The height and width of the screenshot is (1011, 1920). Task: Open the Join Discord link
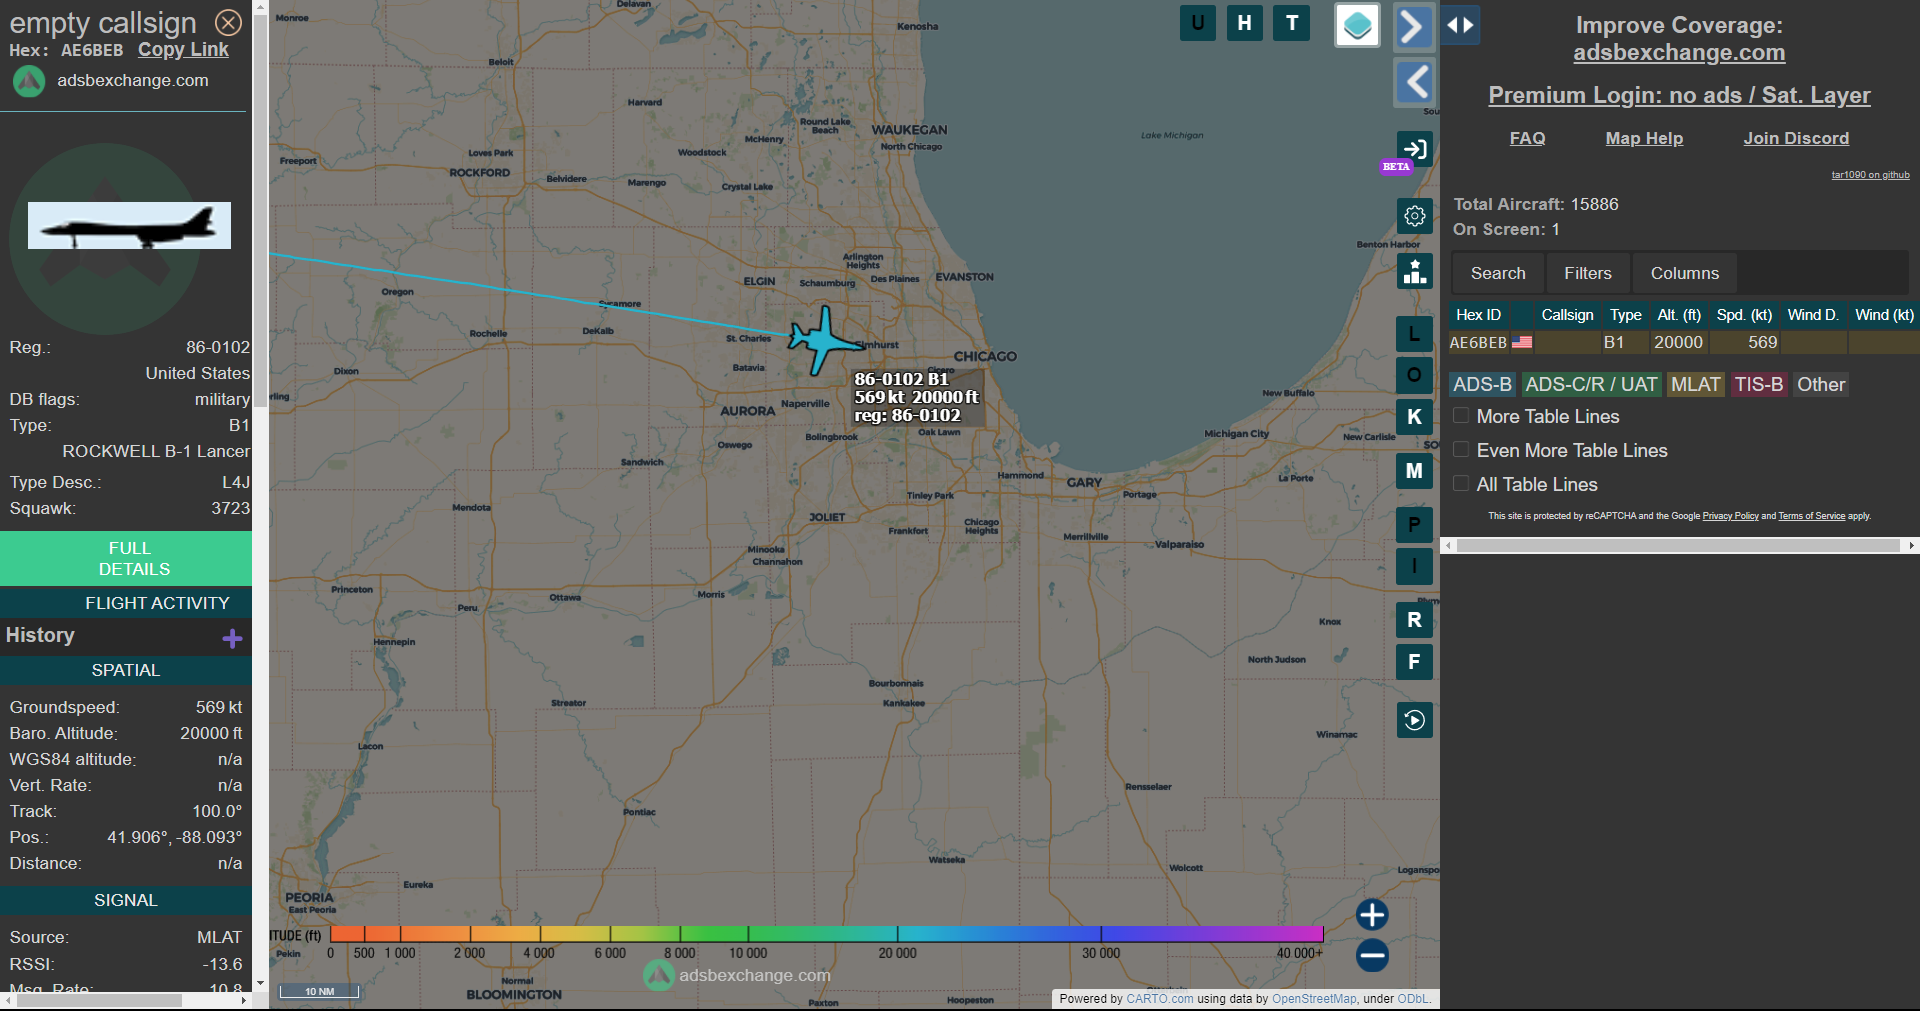1796,138
